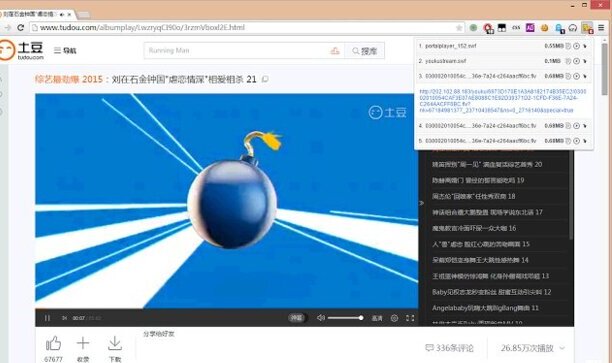This screenshot has height=363, width=612.
Task: Expand the play count dropdown arrow
Action: pyautogui.click(x=562, y=348)
